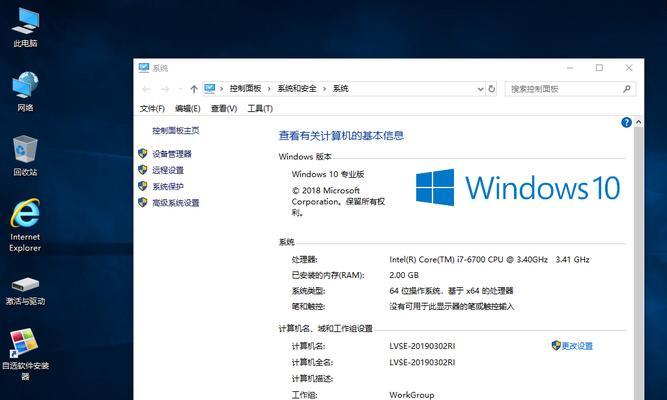
Task: Click 系统 in the breadcrumb path
Action: coord(341,89)
